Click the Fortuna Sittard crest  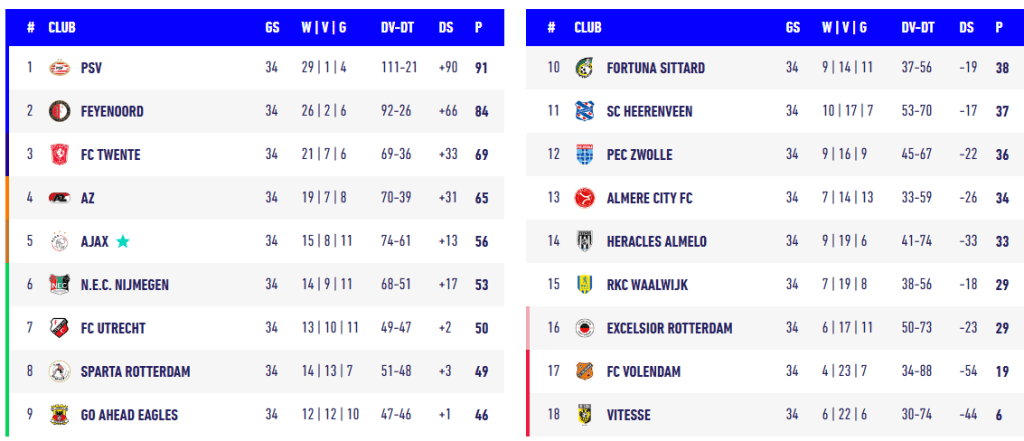coord(584,68)
